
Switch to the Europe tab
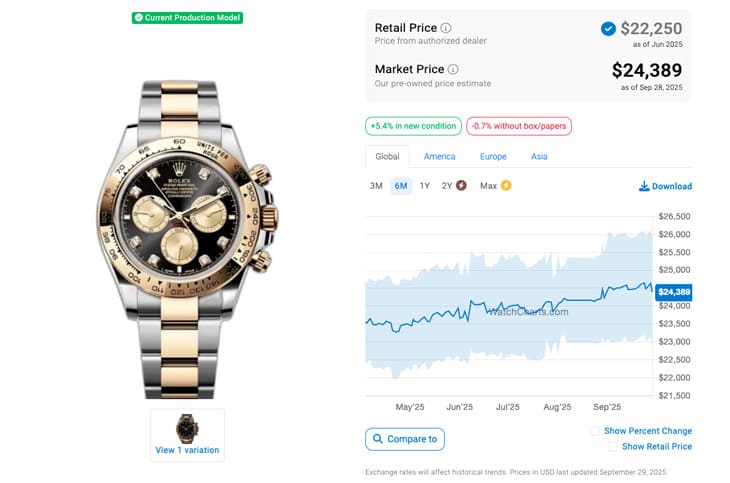pos(493,157)
